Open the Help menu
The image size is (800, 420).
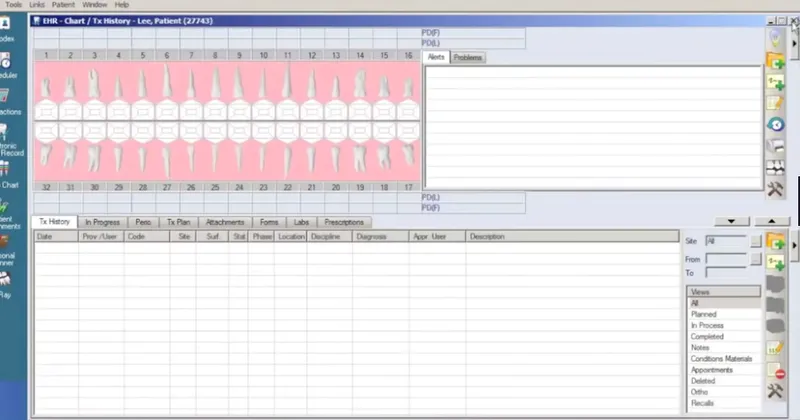[x=121, y=5]
